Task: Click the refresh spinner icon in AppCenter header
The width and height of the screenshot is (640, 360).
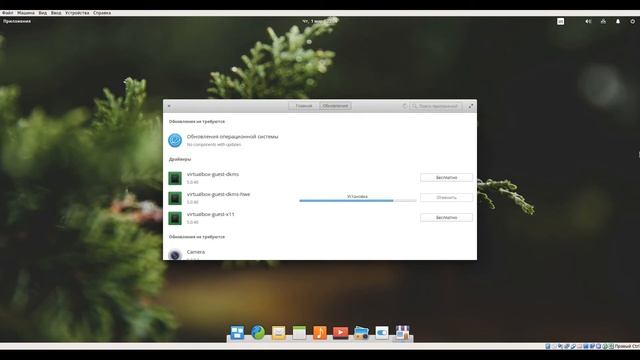Action: (x=404, y=106)
